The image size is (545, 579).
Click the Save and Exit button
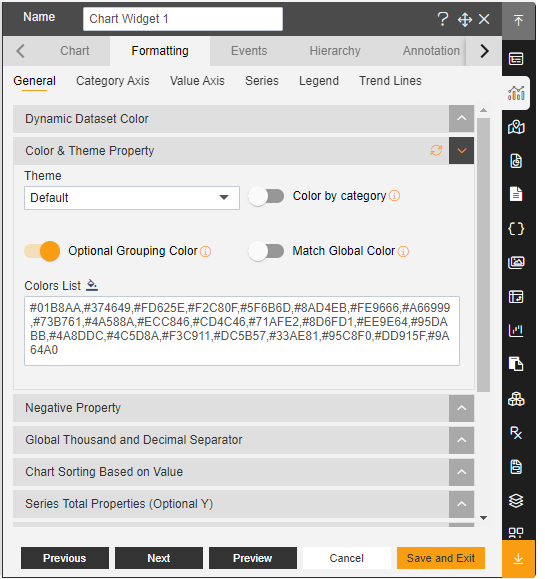[441, 558]
